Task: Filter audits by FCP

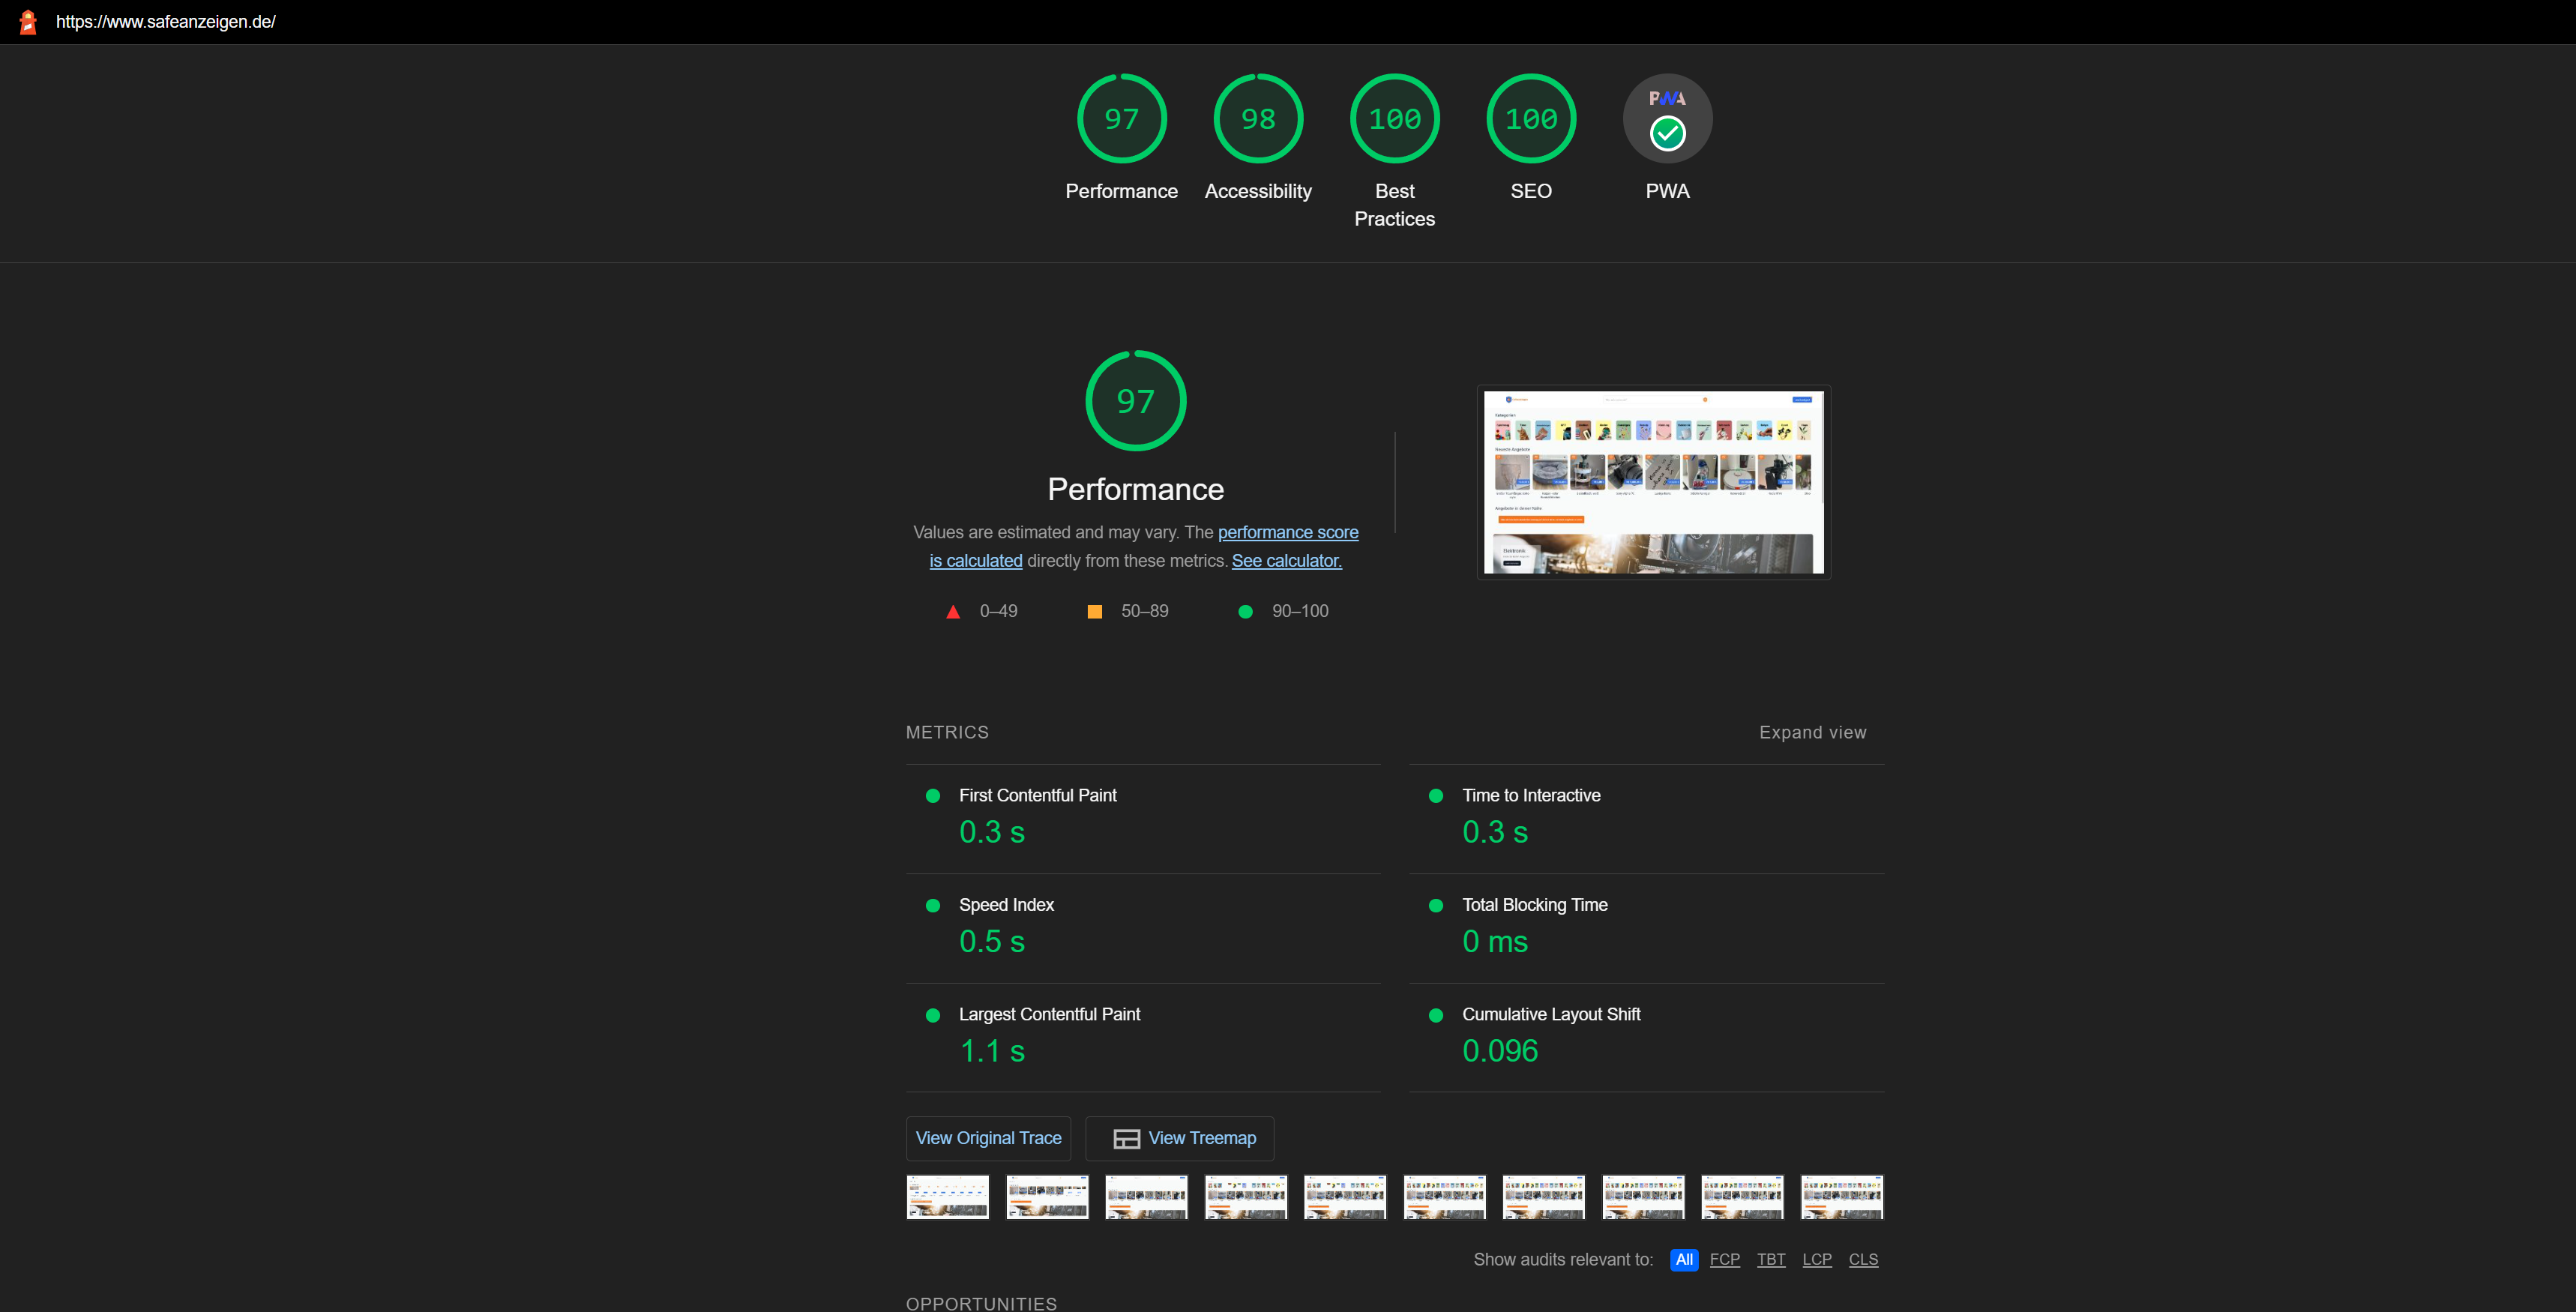Action: pos(1724,1260)
